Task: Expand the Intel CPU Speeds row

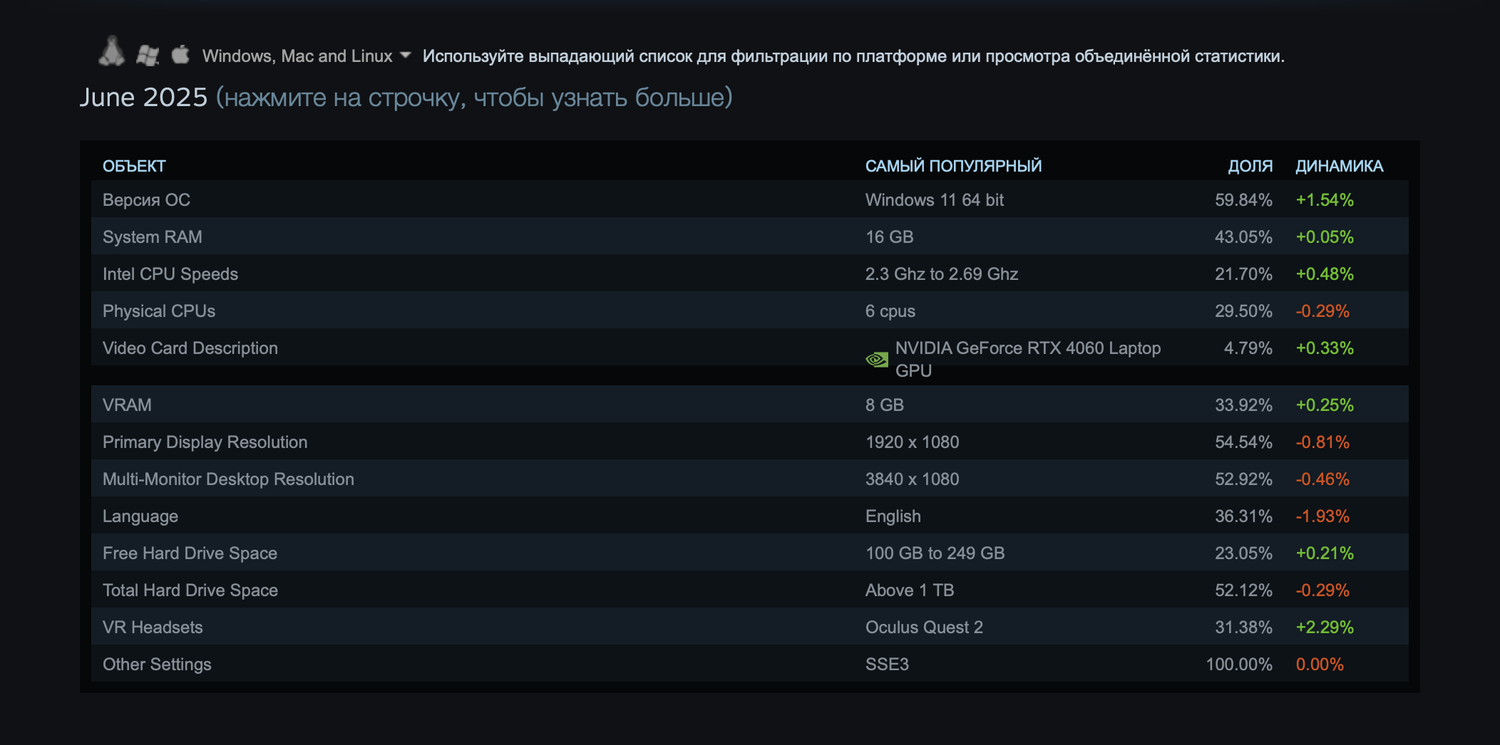Action: 170,274
